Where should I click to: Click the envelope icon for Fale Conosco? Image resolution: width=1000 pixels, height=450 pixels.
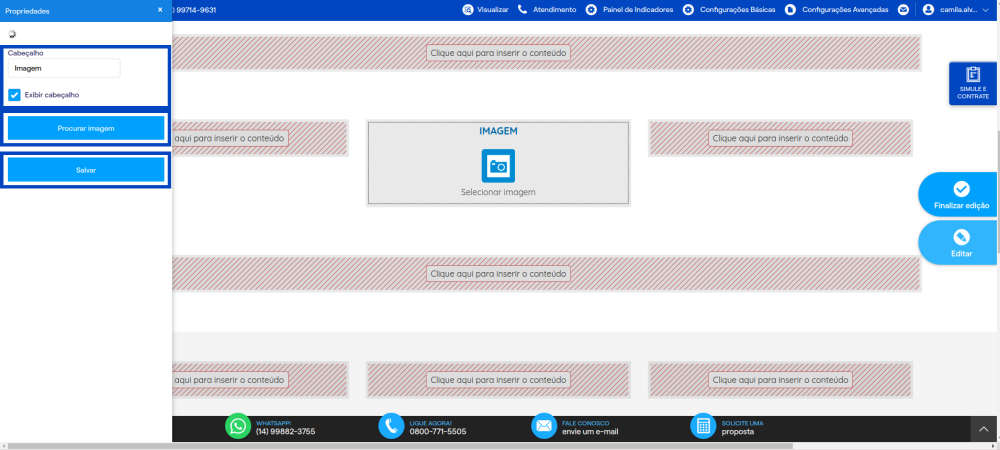[x=544, y=426]
